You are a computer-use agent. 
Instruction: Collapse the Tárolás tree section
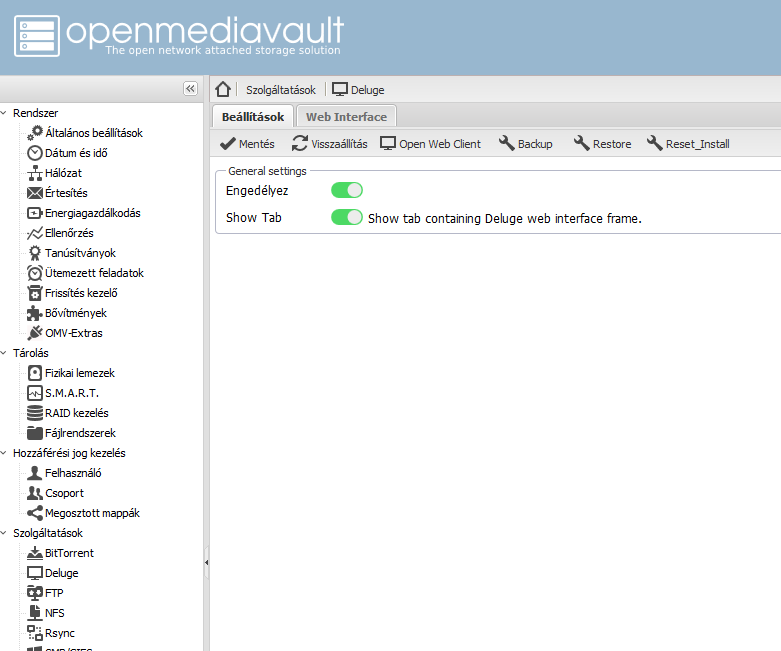[3, 353]
